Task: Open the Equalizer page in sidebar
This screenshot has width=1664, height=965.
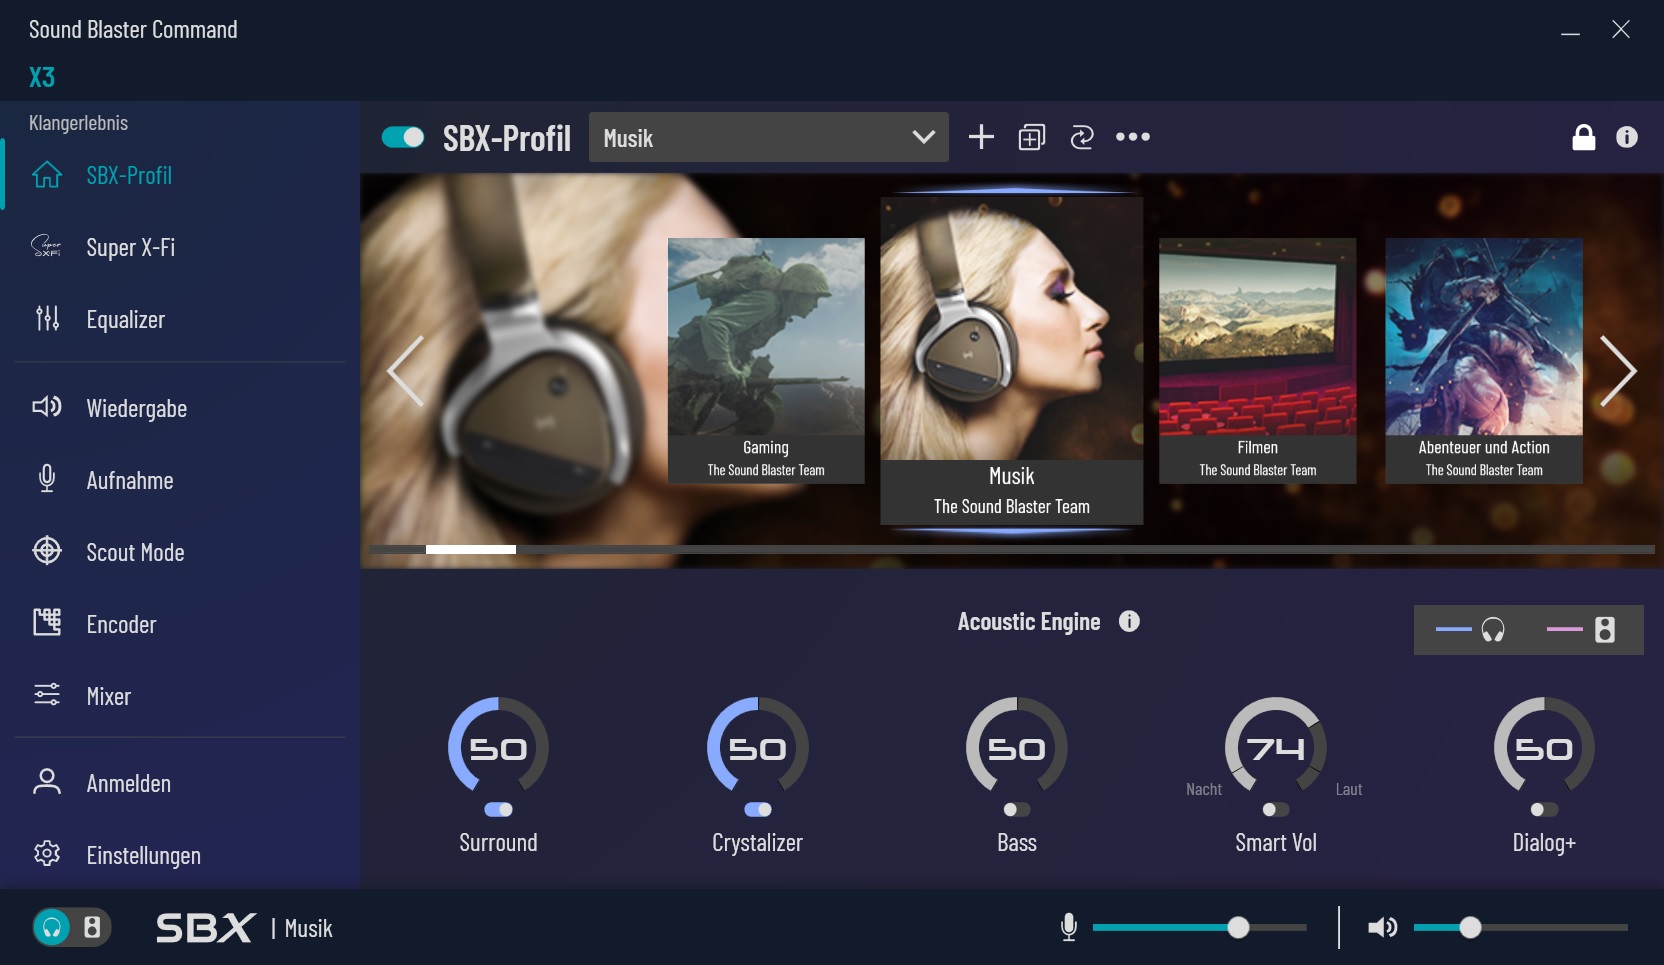Action: pos(125,320)
